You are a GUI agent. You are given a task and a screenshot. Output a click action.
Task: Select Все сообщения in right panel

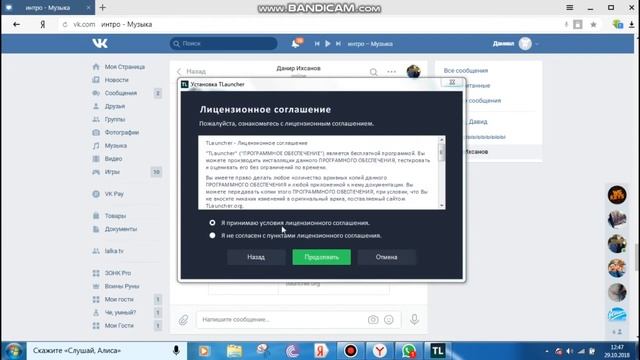[466, 71]
